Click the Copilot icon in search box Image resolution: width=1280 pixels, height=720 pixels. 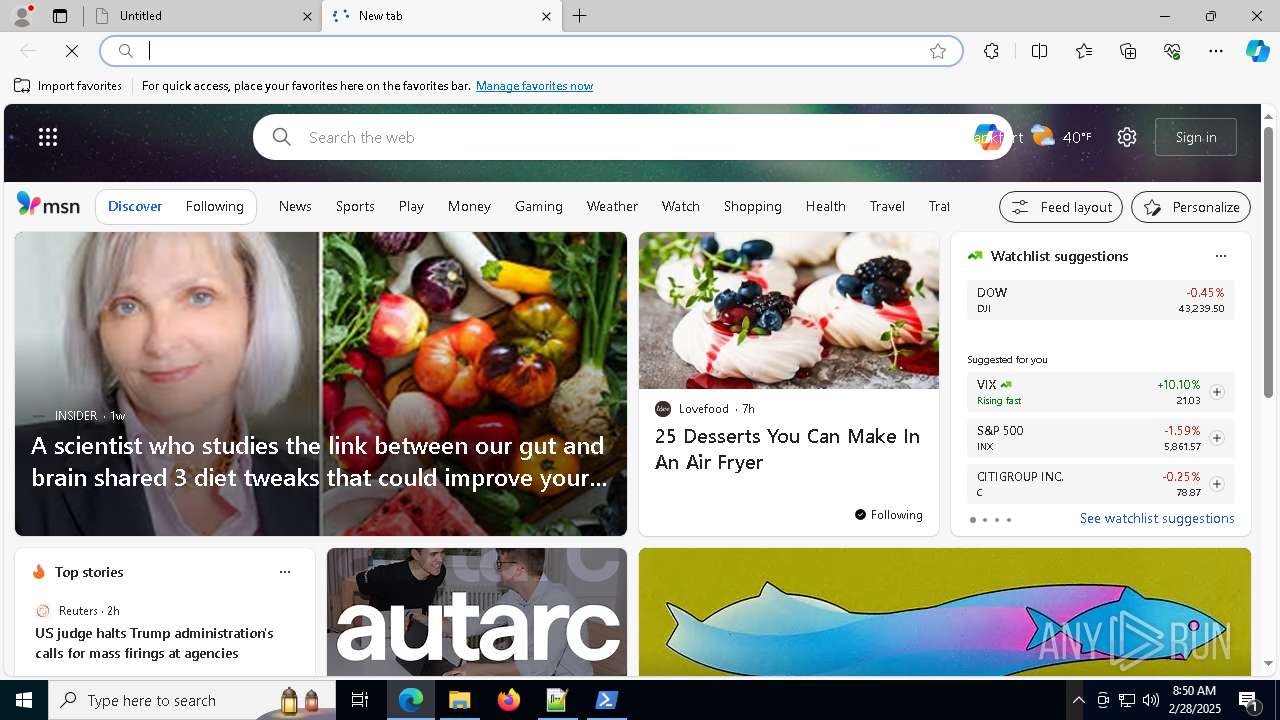[x=987, y=137]
